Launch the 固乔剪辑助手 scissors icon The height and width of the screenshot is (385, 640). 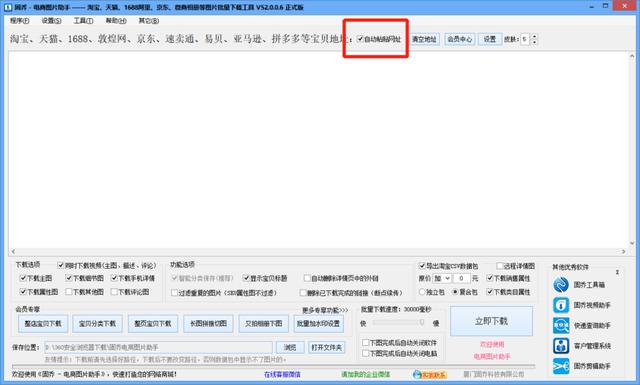(x=561, y=366)
